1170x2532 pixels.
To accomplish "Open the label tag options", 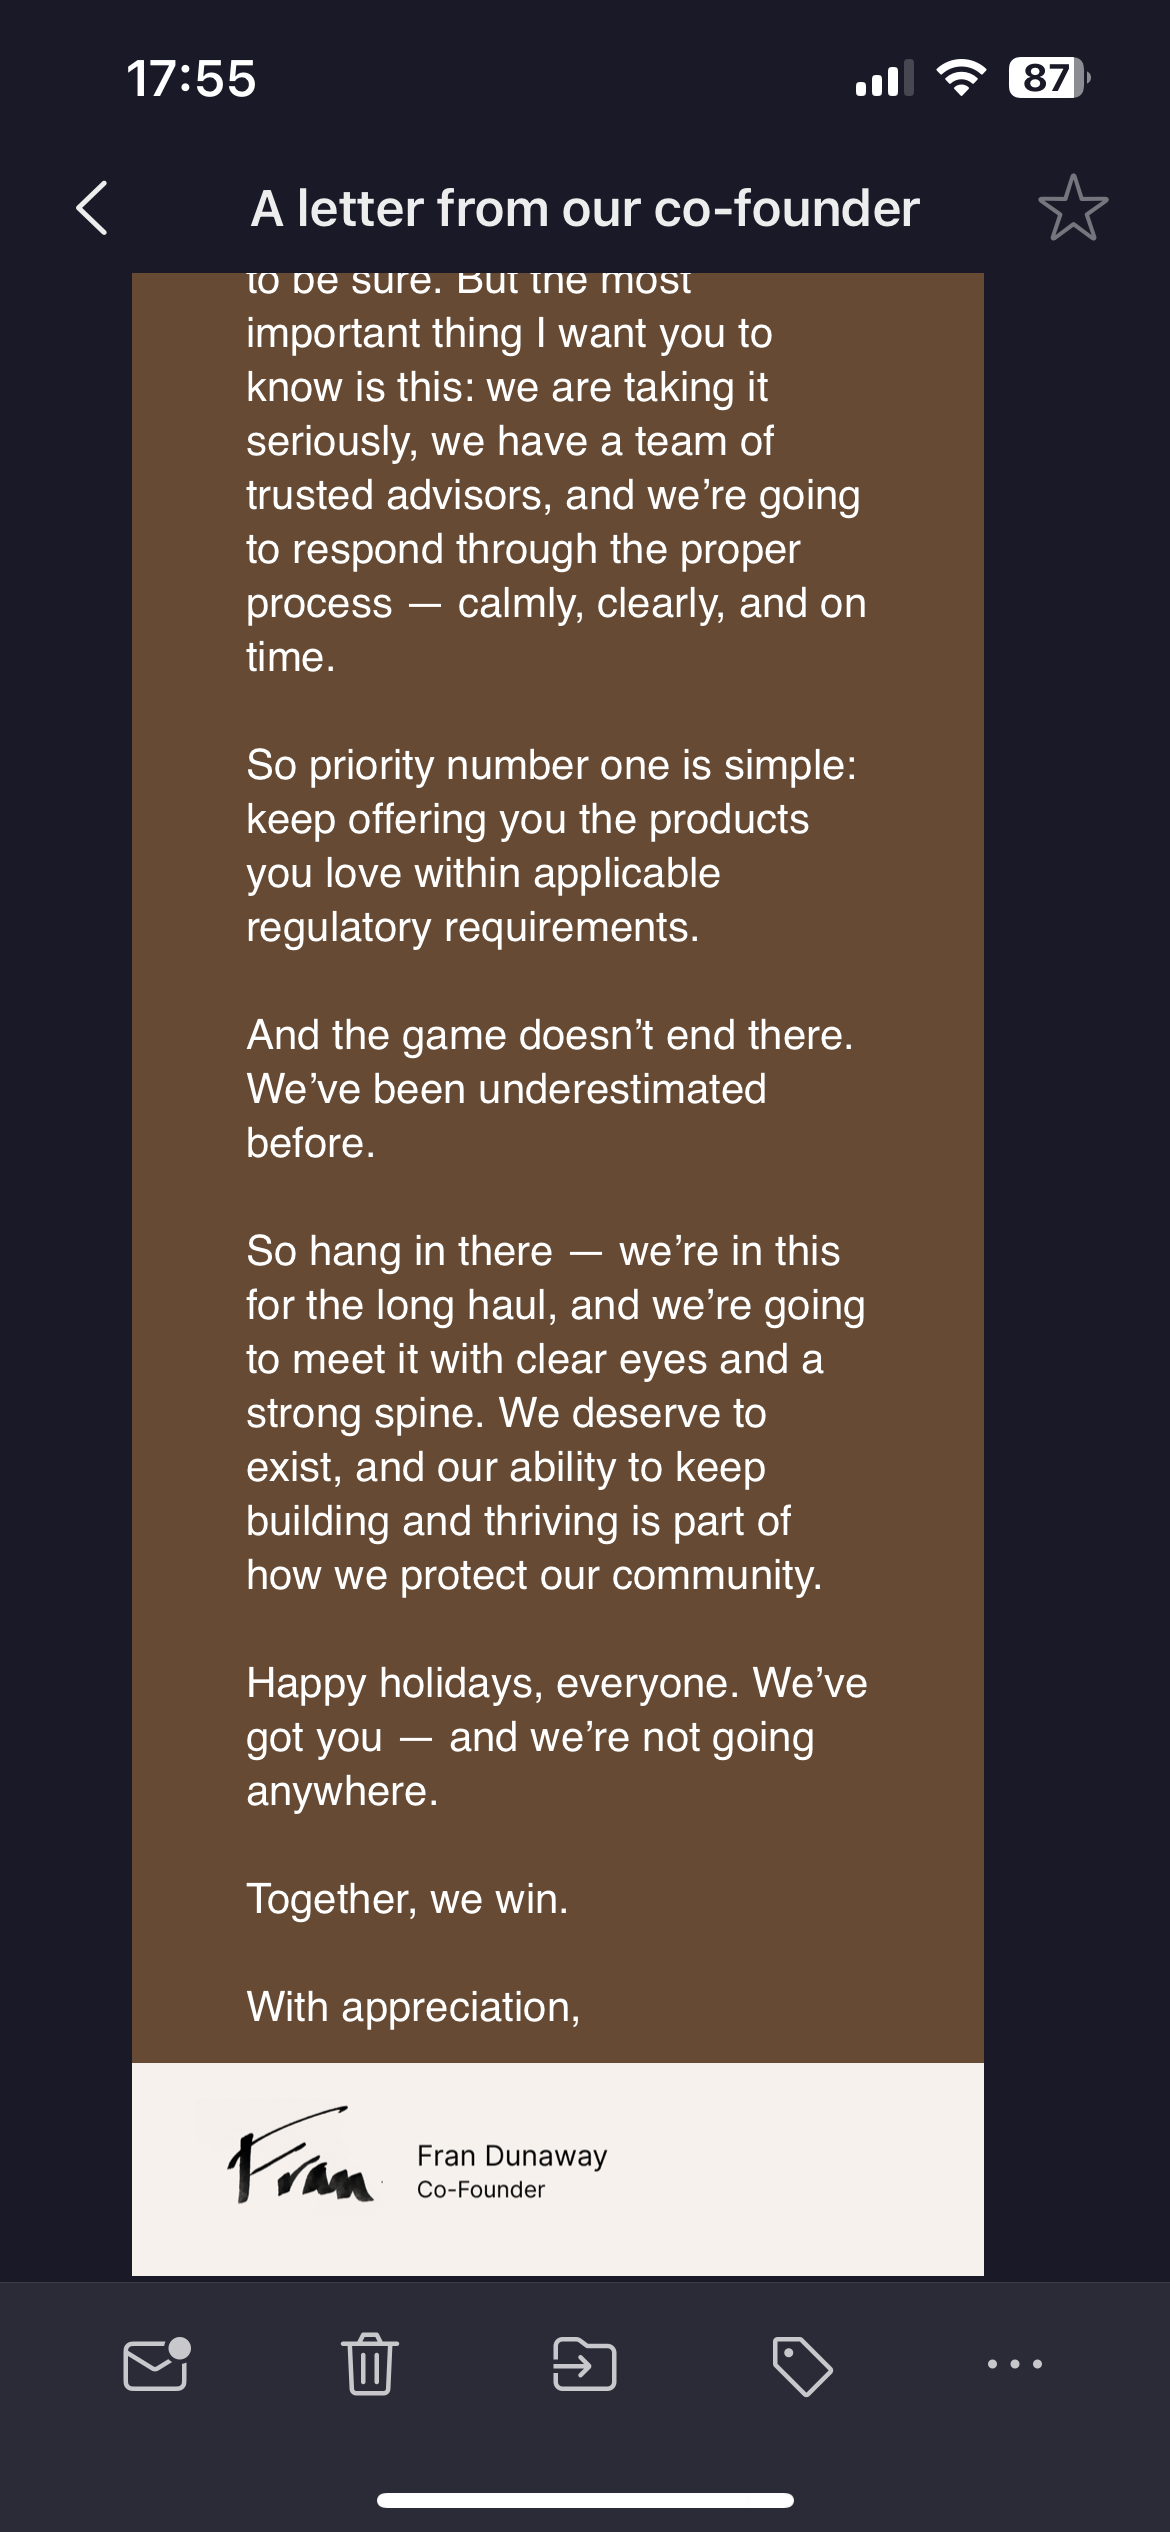I will pyautogui.click(x=801, y=2365).
